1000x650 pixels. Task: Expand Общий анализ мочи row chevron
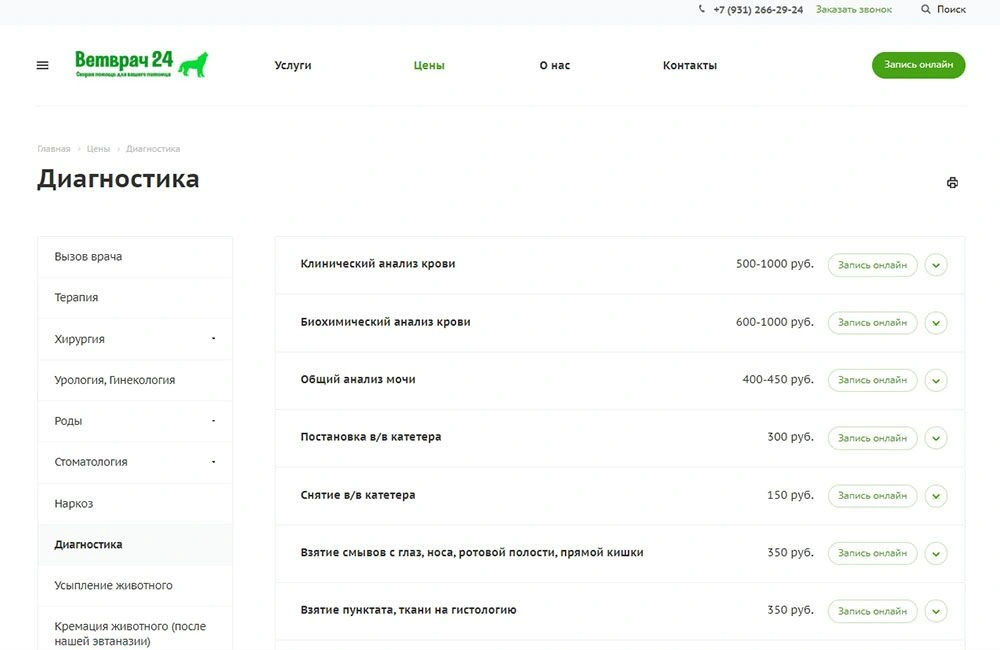[x=935, y=380]
